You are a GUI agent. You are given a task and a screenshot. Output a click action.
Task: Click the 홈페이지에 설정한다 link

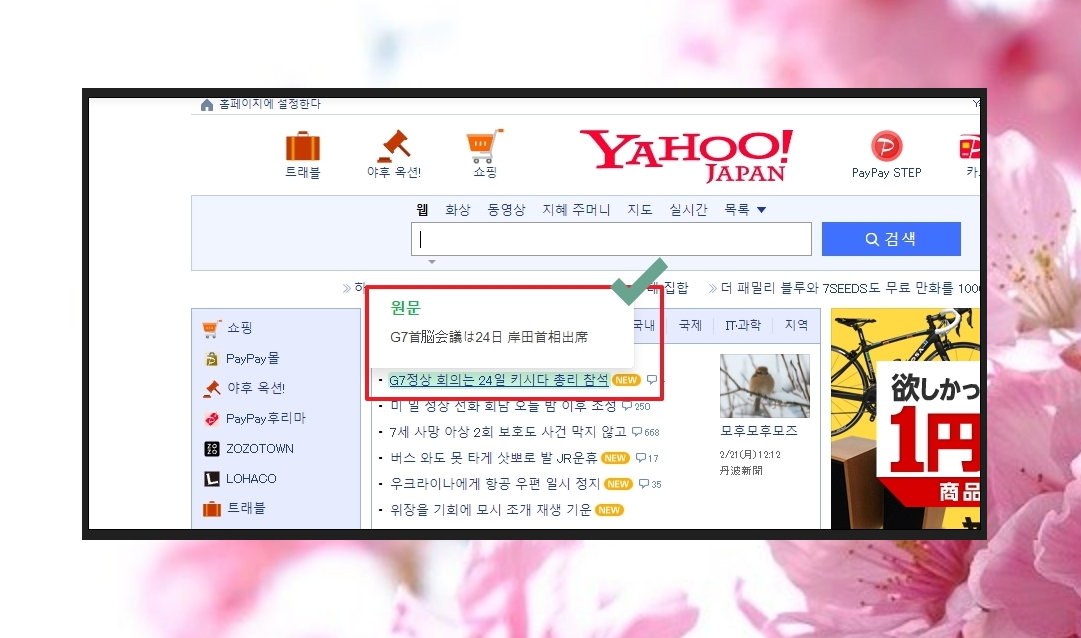(x=270, y=104)
